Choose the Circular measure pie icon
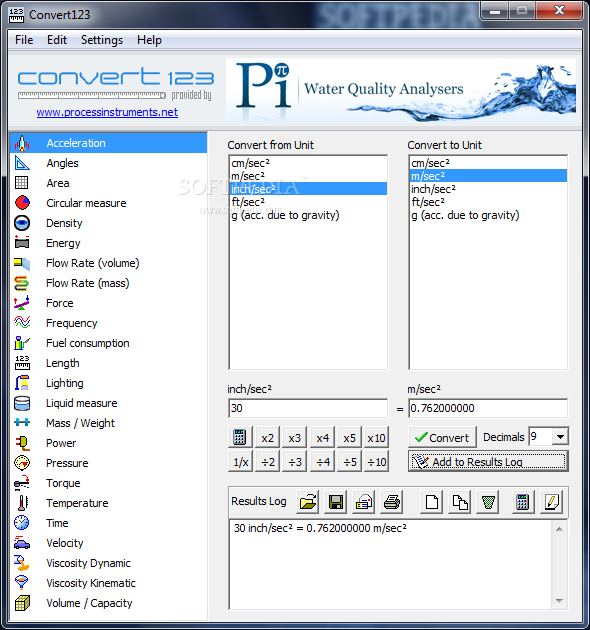 coord(22,203)
